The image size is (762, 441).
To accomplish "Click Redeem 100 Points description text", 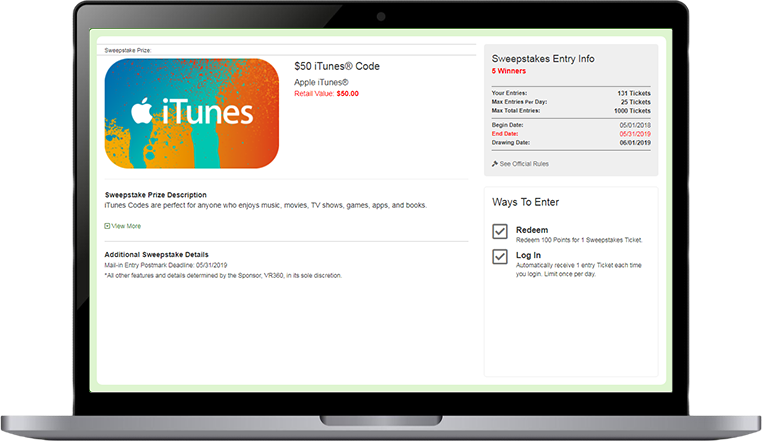I will [x=579, y=240].
